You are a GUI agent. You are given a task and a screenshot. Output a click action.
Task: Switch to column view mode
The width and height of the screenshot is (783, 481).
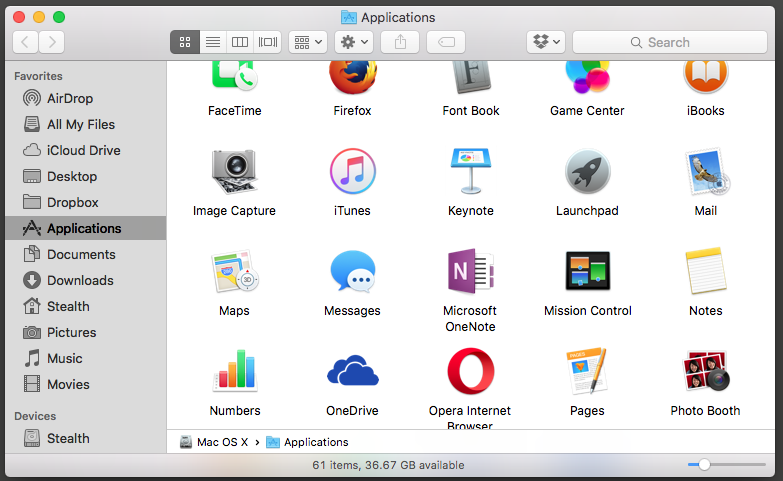(239, 42)
